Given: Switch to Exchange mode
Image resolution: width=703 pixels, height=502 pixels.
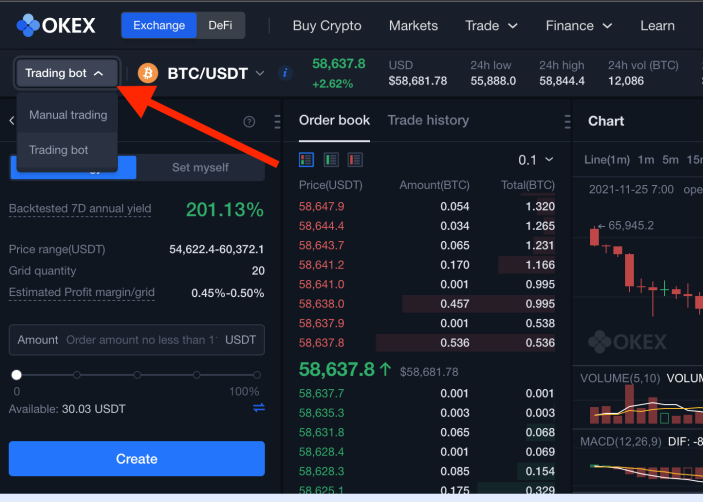Looking at the screenshot, I should [x=159, y=25].
